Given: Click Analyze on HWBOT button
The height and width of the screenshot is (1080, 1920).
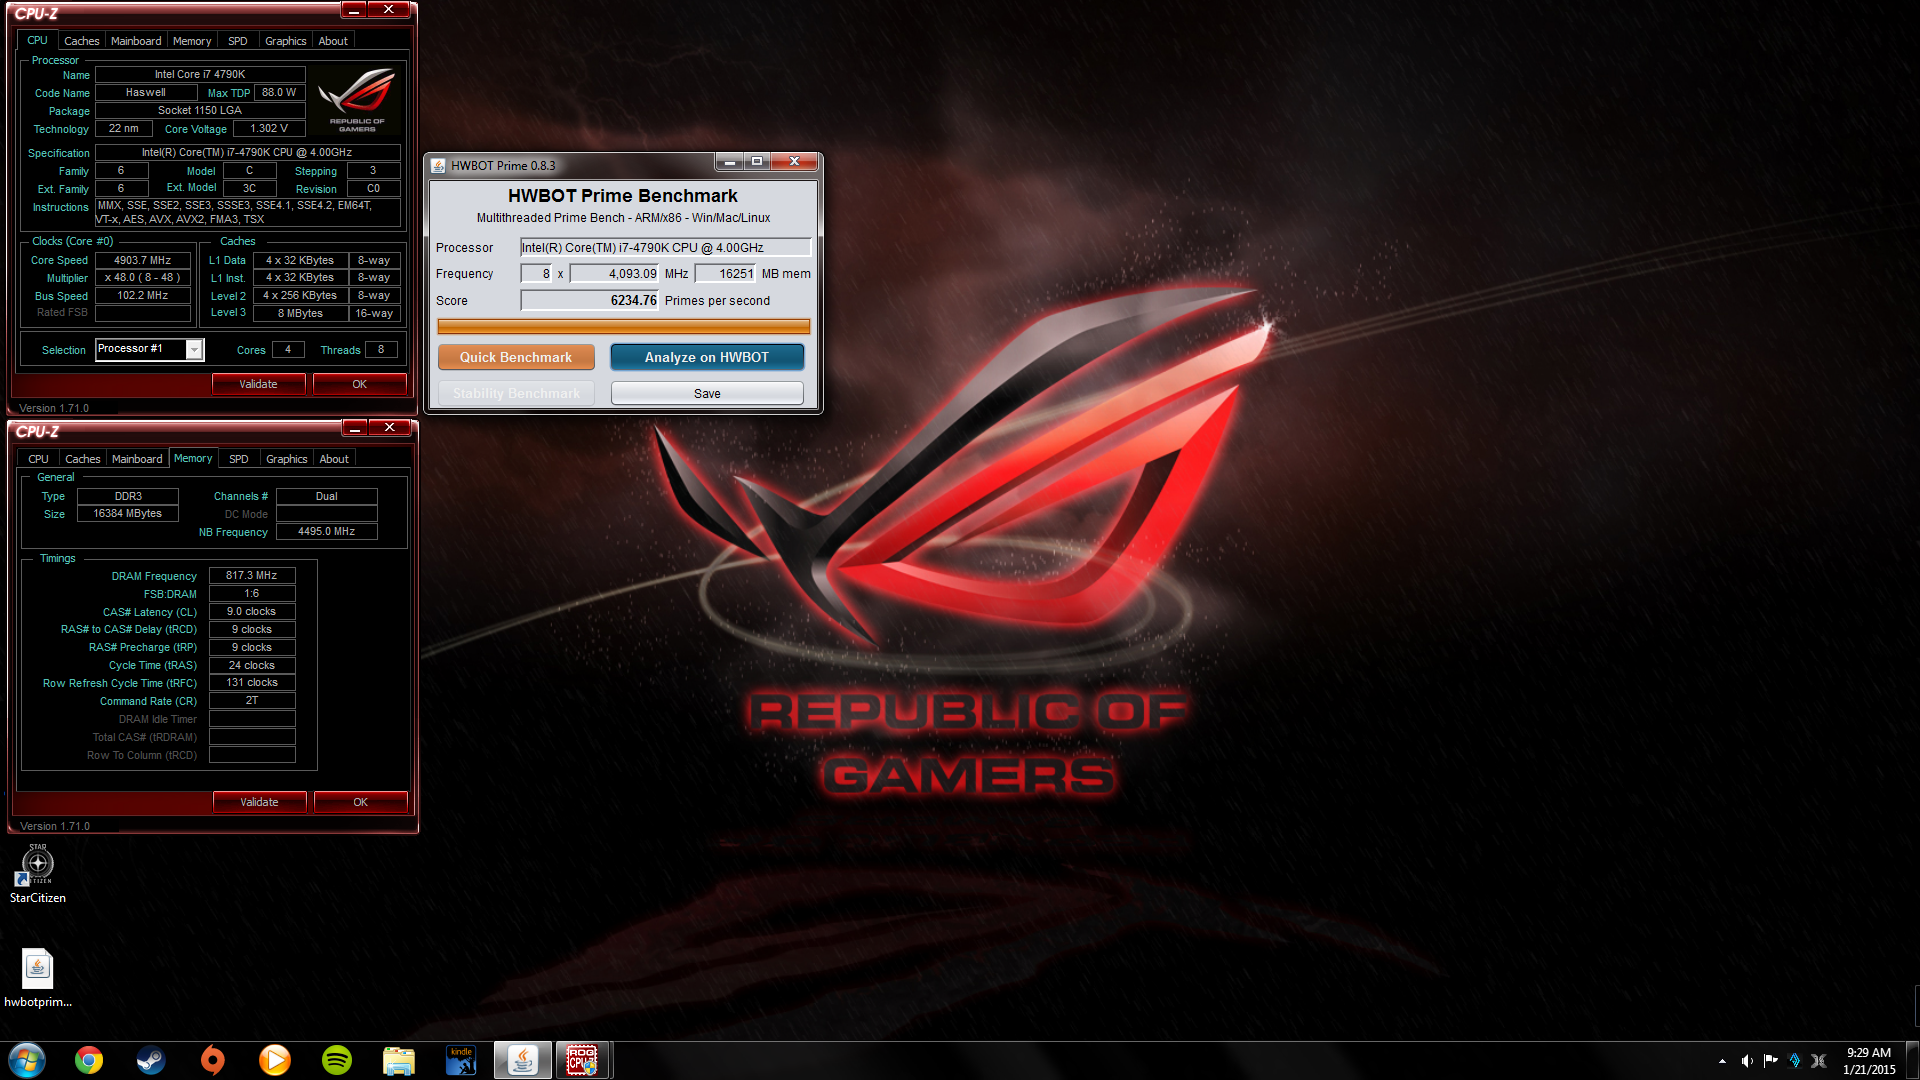Looking at the screenshot, I should coord(707,357).
